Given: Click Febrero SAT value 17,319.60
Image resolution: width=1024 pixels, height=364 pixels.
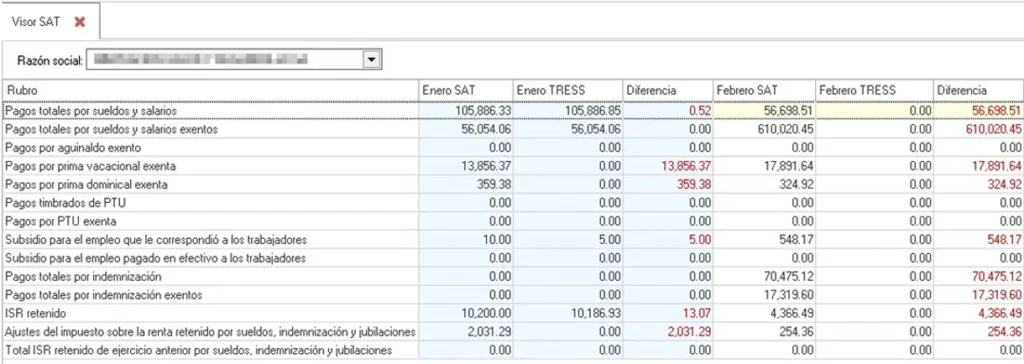Looking at the screenshot, I should point(788,295).
